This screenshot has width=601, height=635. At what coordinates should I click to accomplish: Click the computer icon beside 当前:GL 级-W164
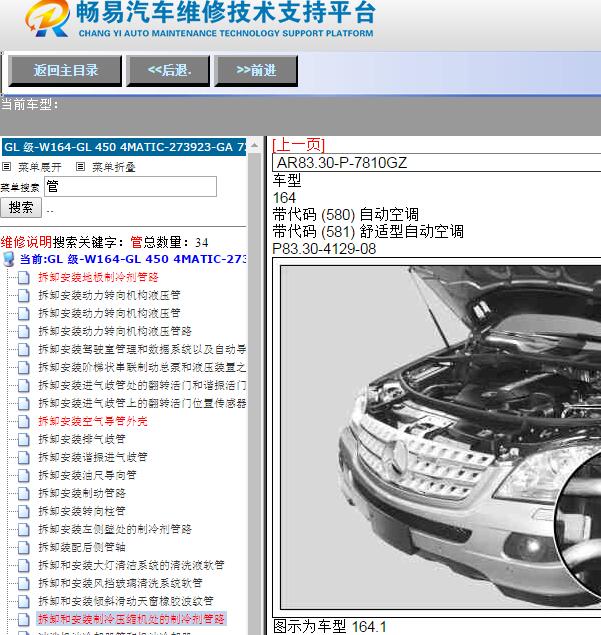[x=9, y=259]
